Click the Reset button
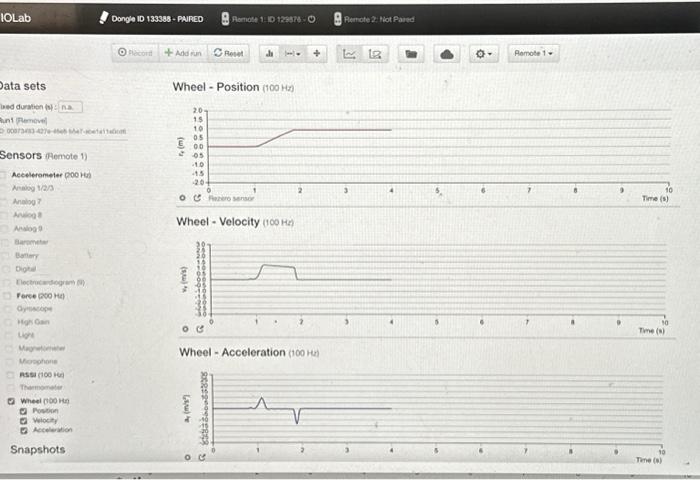Viewport: 700px width, 480px height. pos(229,53)
